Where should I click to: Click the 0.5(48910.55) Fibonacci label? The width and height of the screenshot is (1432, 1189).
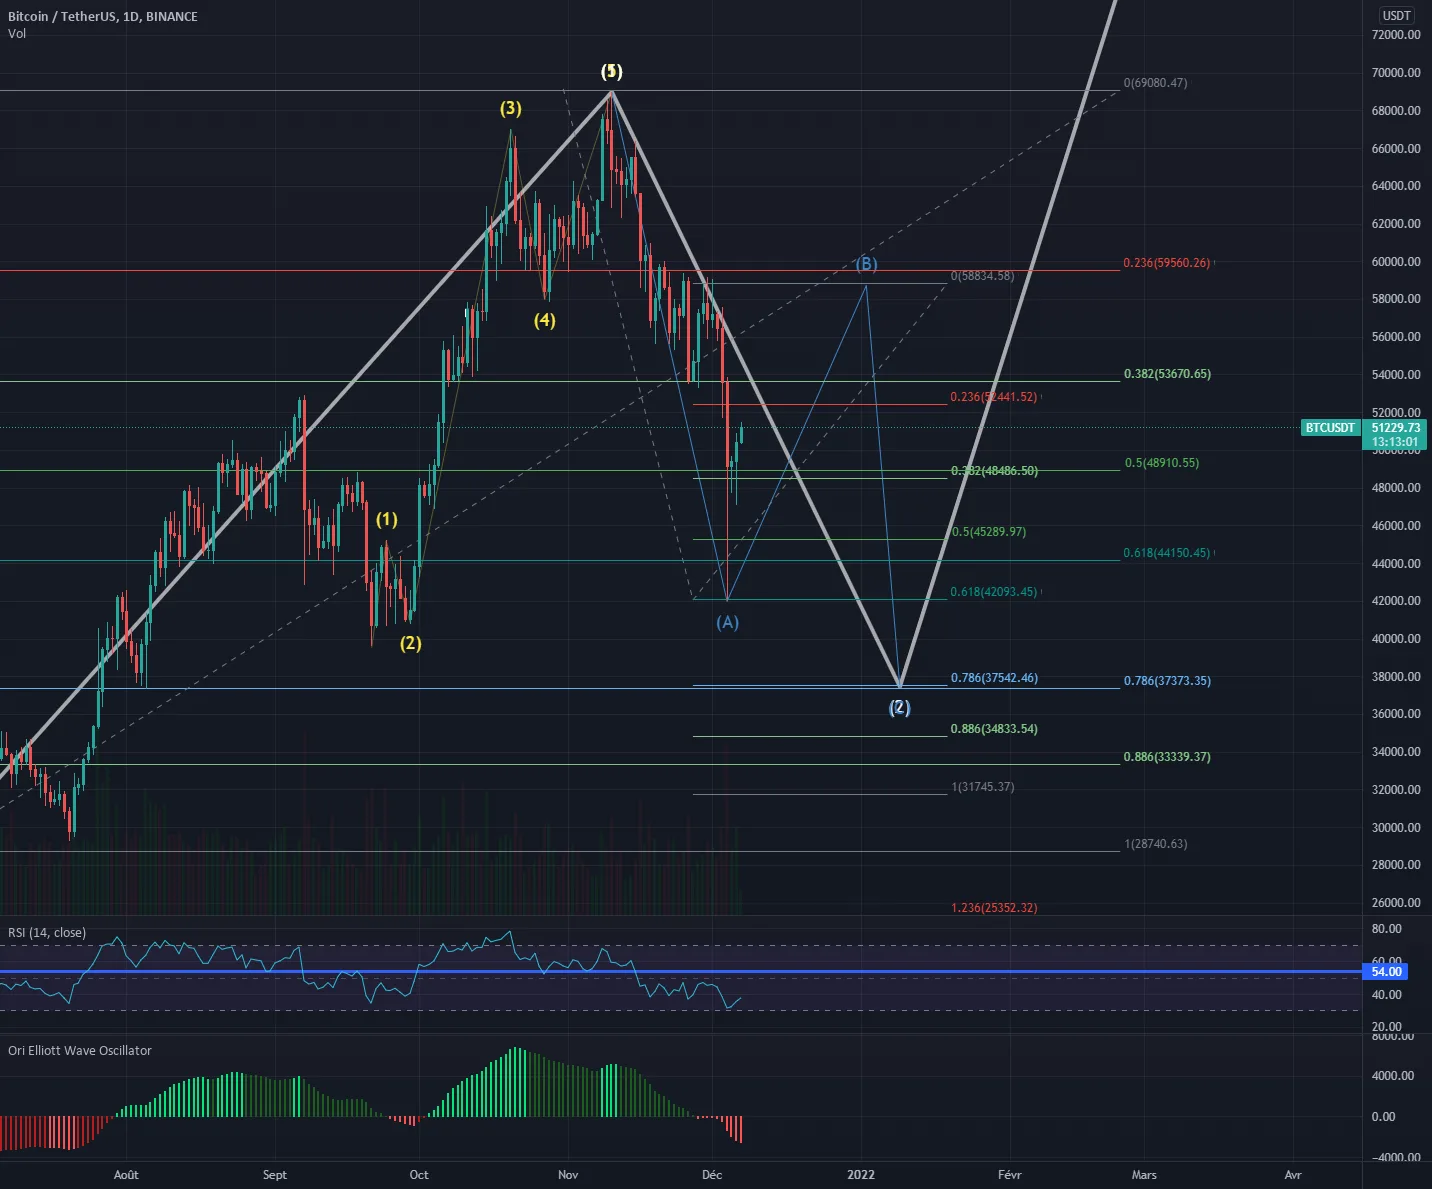[x=1162, y=463]
